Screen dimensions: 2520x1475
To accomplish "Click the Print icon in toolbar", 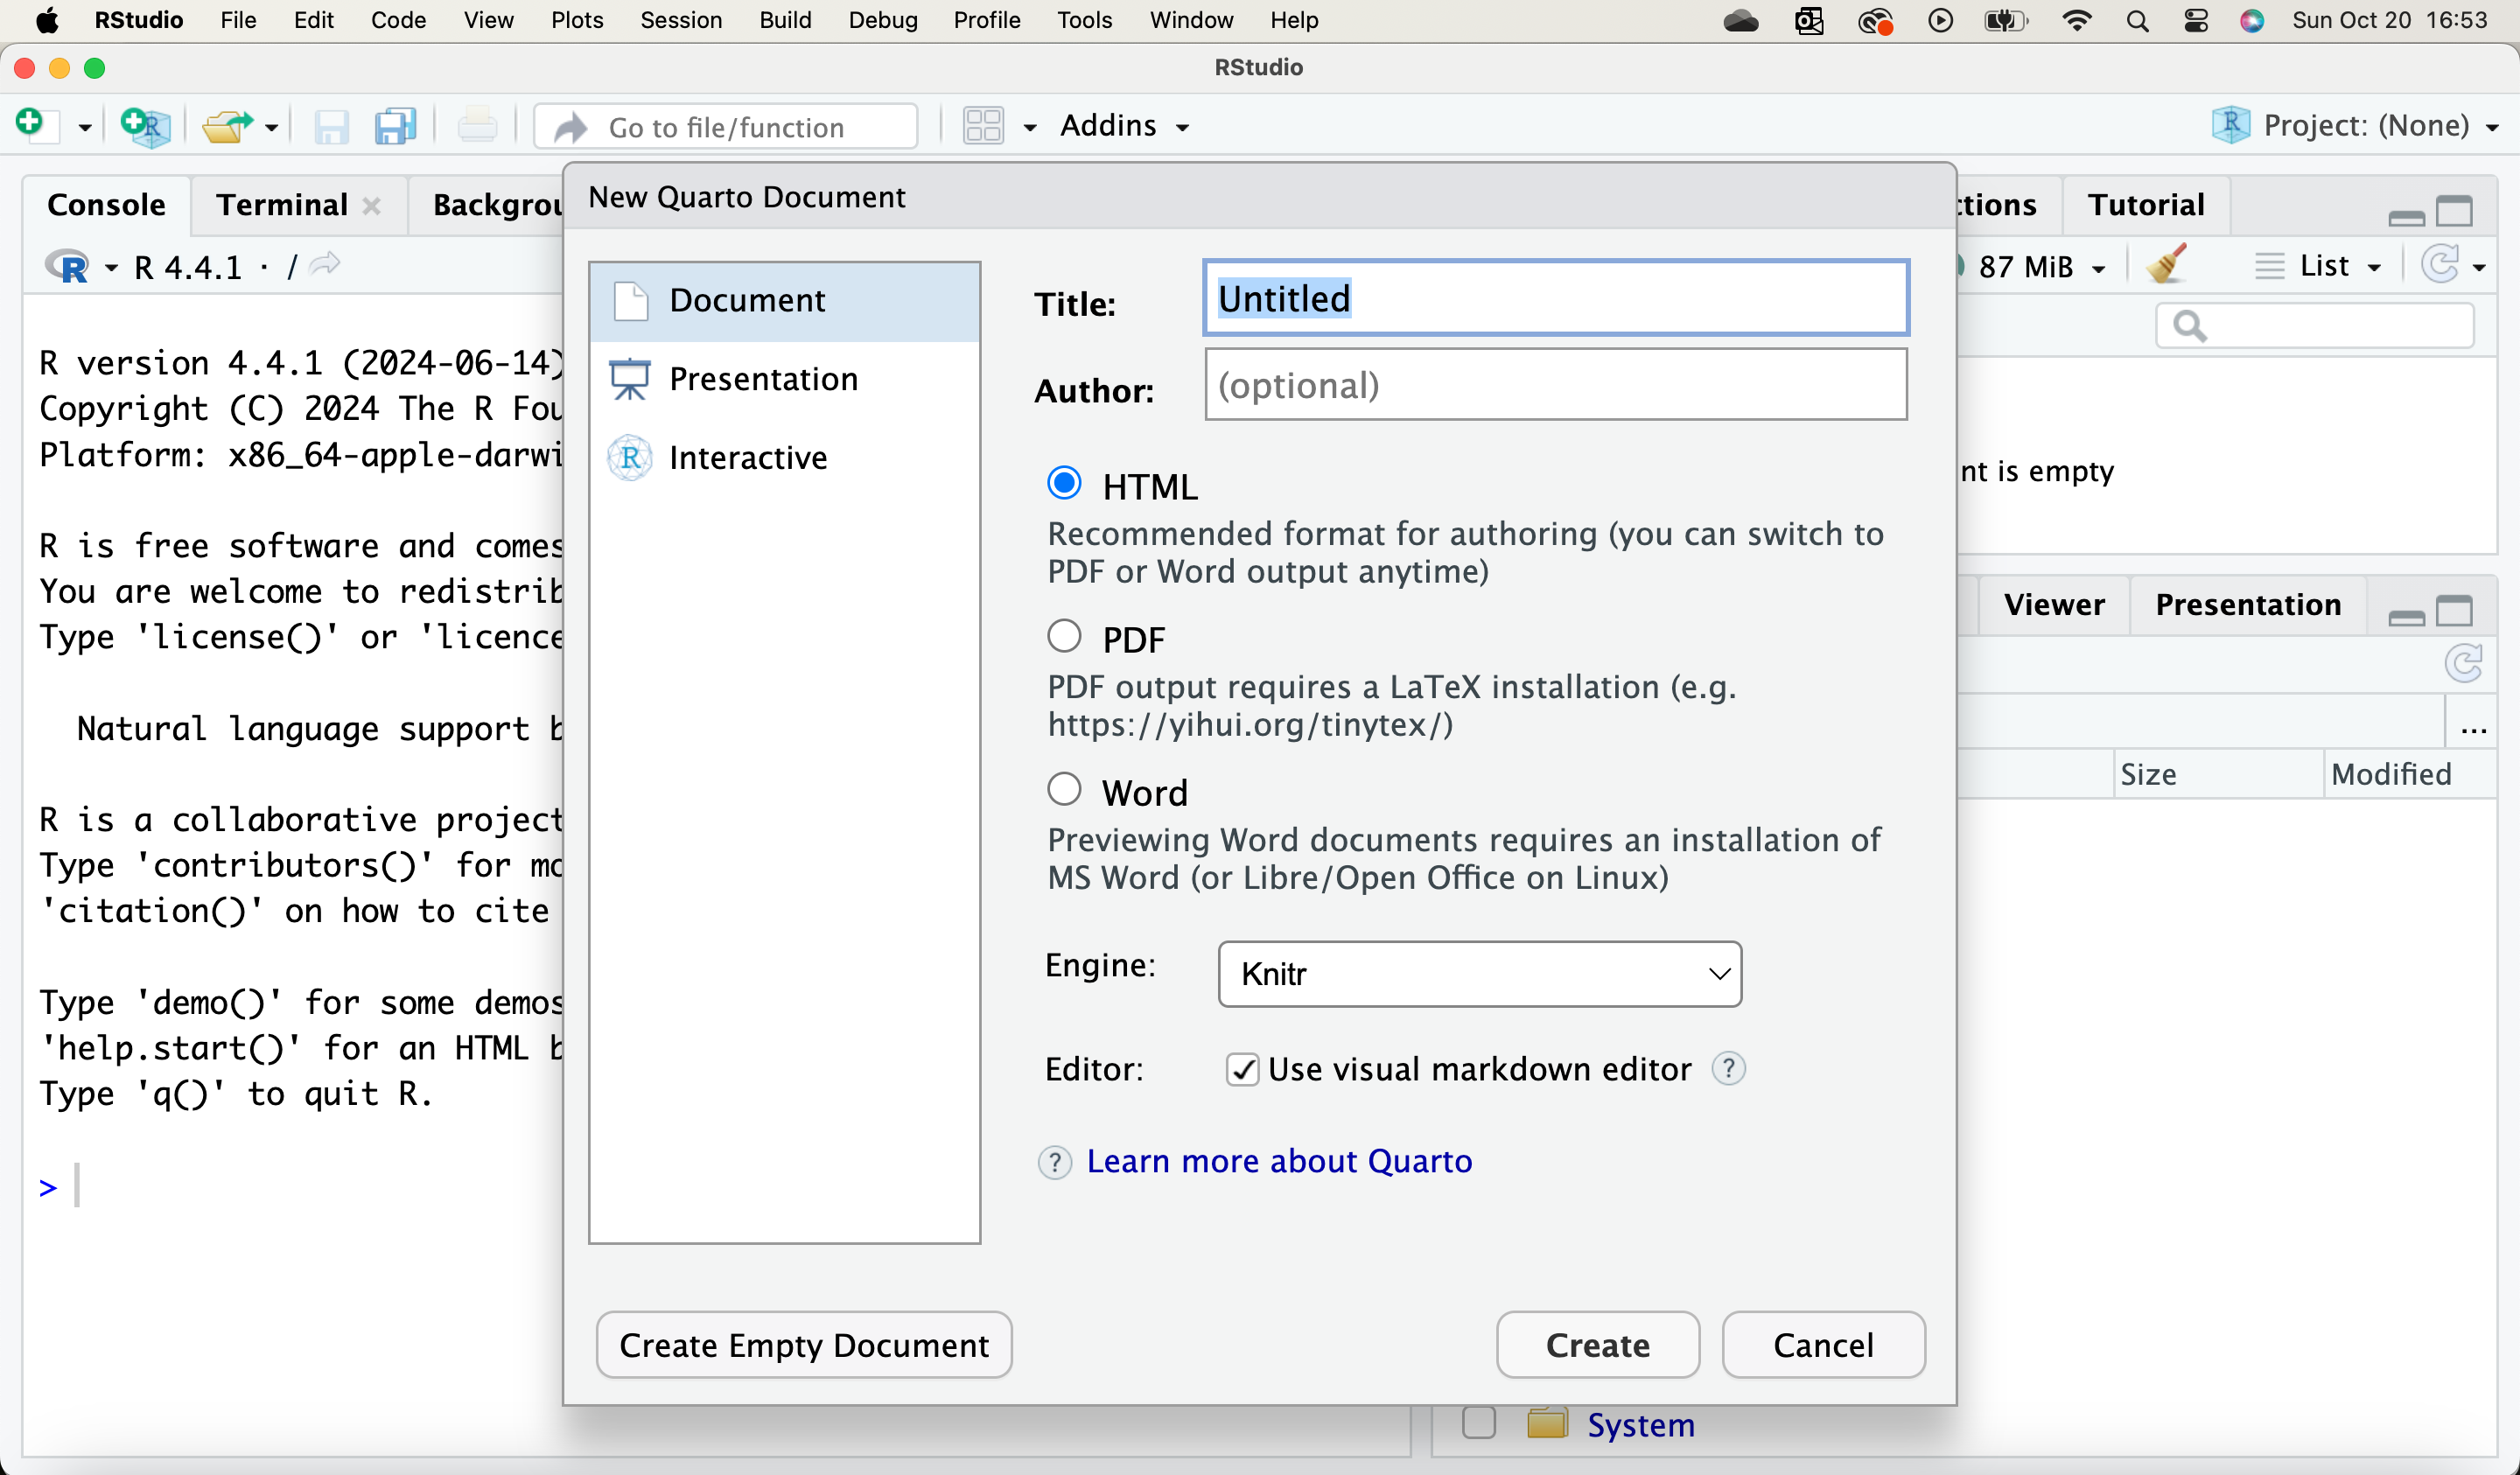I will pyautogui.click(x=477, y=126).
